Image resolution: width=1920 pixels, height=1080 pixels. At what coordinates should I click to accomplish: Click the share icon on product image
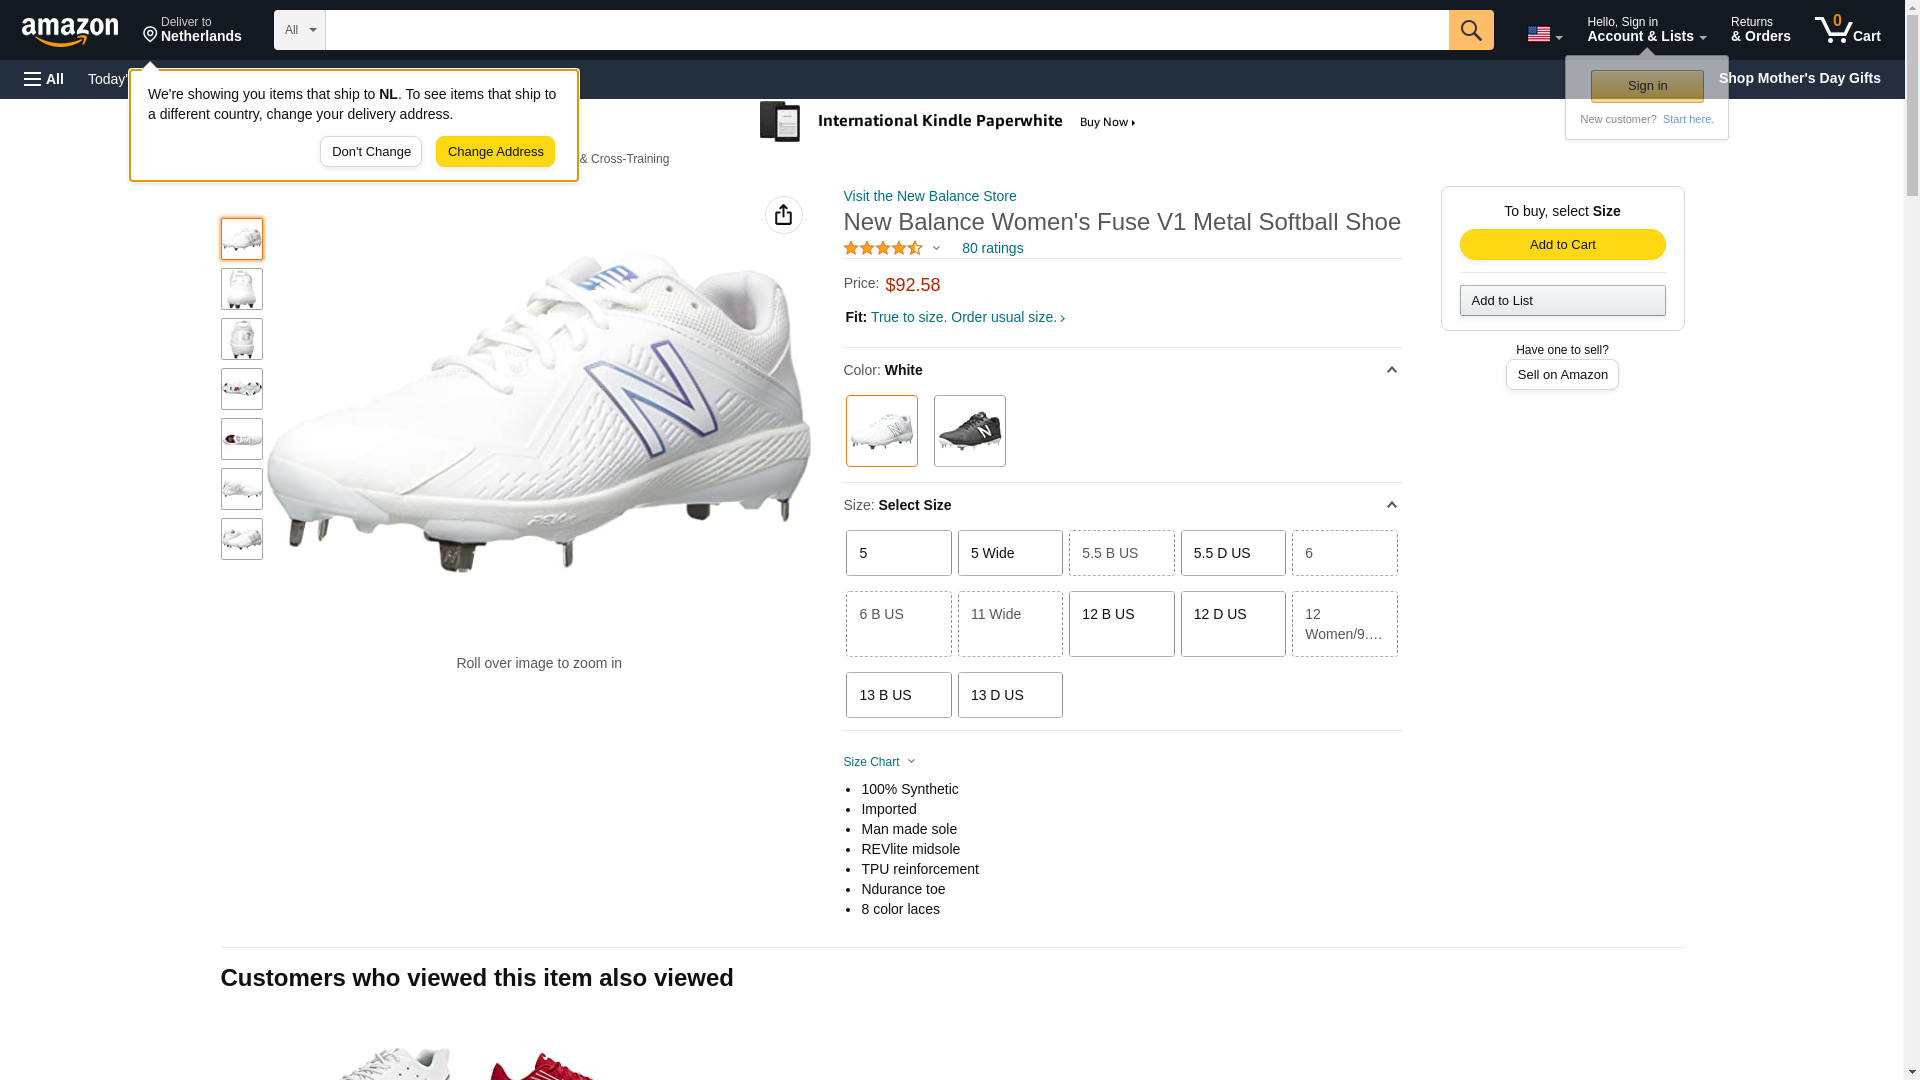(783, 215)
